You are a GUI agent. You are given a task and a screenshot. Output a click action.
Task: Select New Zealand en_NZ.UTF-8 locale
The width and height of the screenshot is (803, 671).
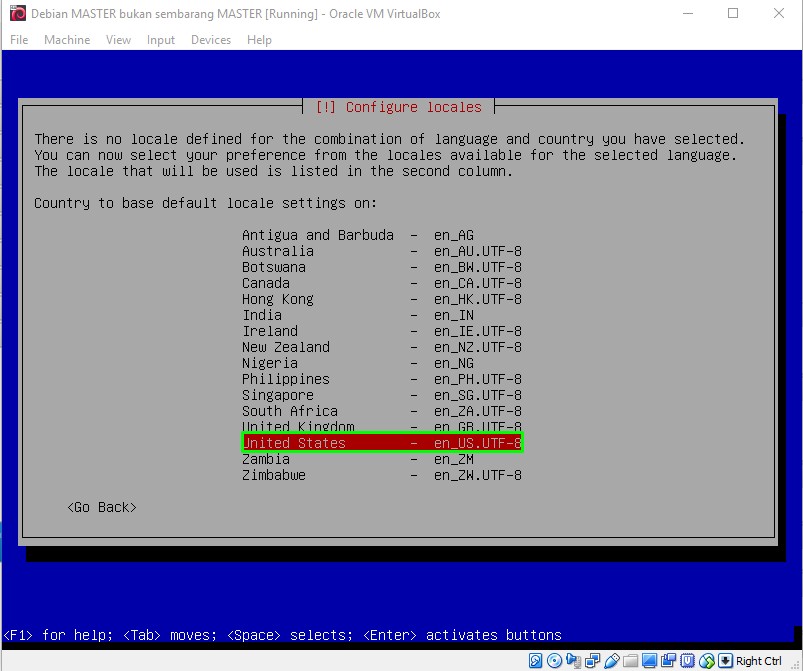(x=382, y=347)
